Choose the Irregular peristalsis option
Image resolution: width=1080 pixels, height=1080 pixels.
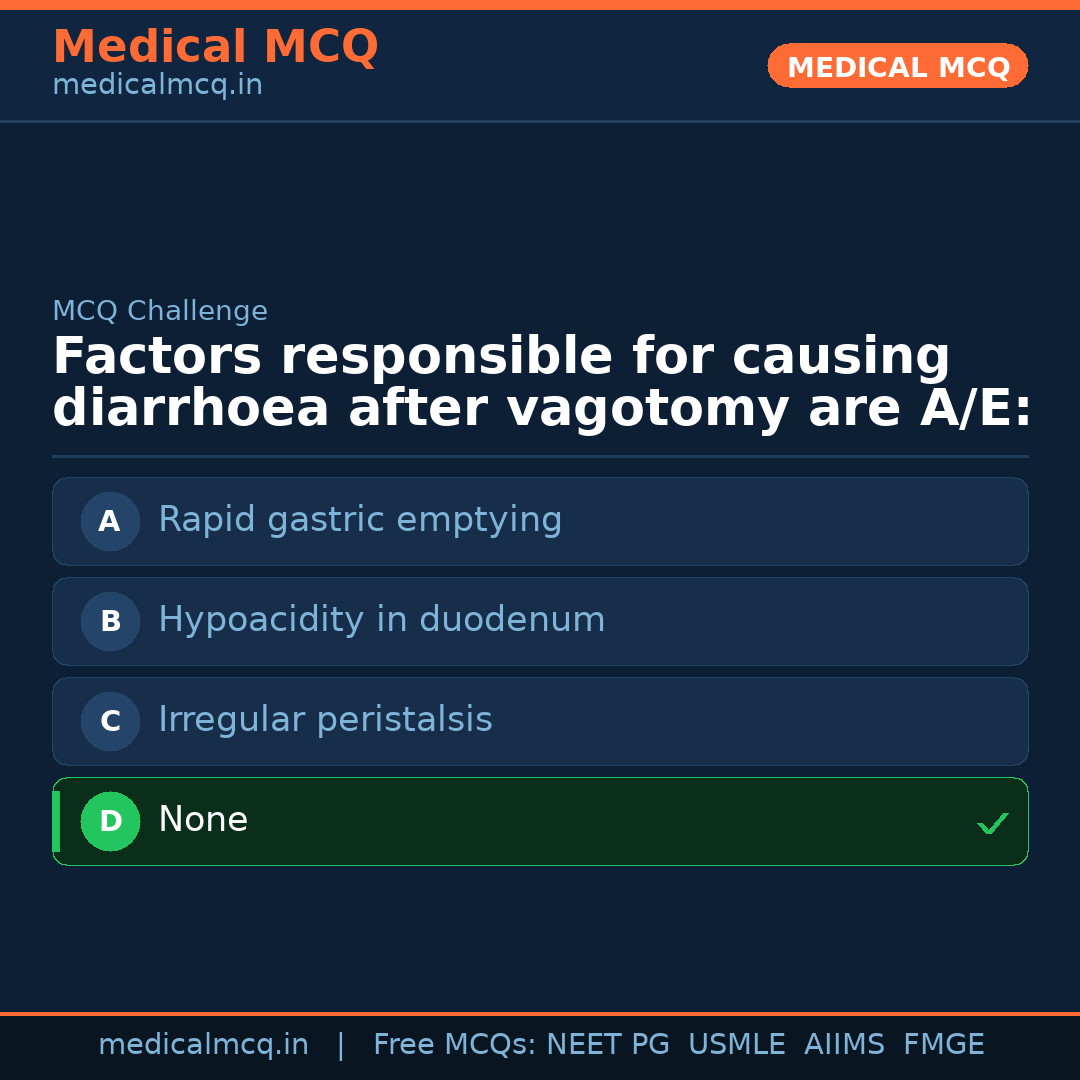coord(325,720)
